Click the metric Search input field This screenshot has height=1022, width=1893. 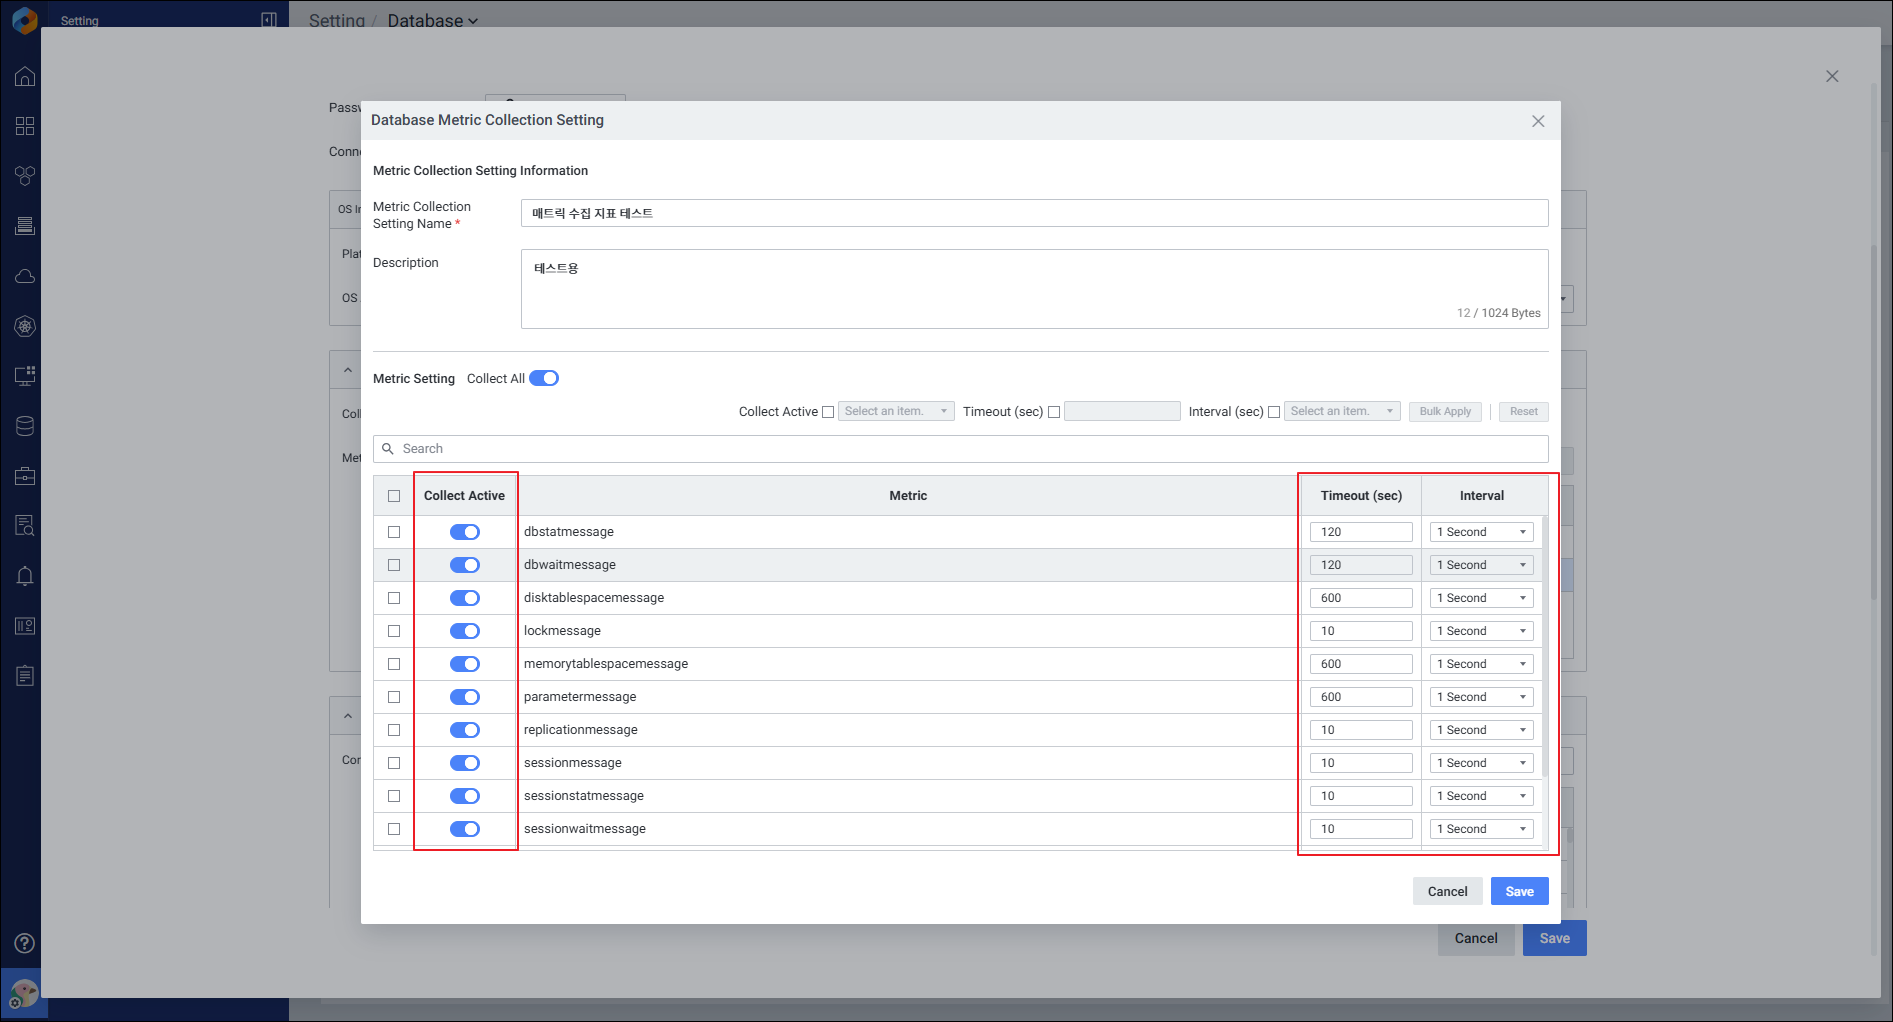tap(960, 449)
